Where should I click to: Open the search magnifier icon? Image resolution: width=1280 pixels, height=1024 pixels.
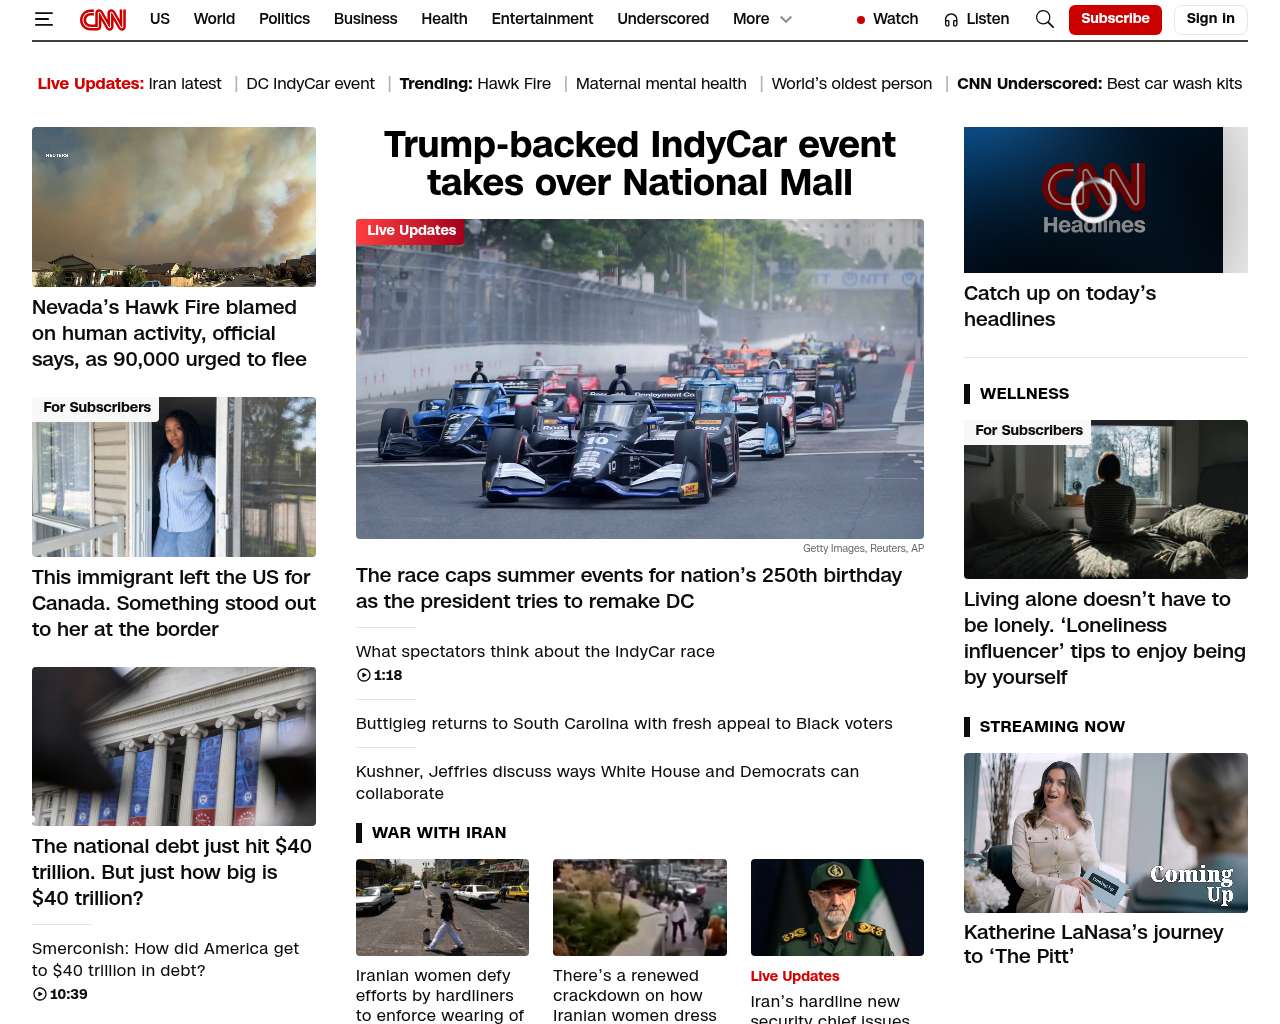coord(1045,19)
